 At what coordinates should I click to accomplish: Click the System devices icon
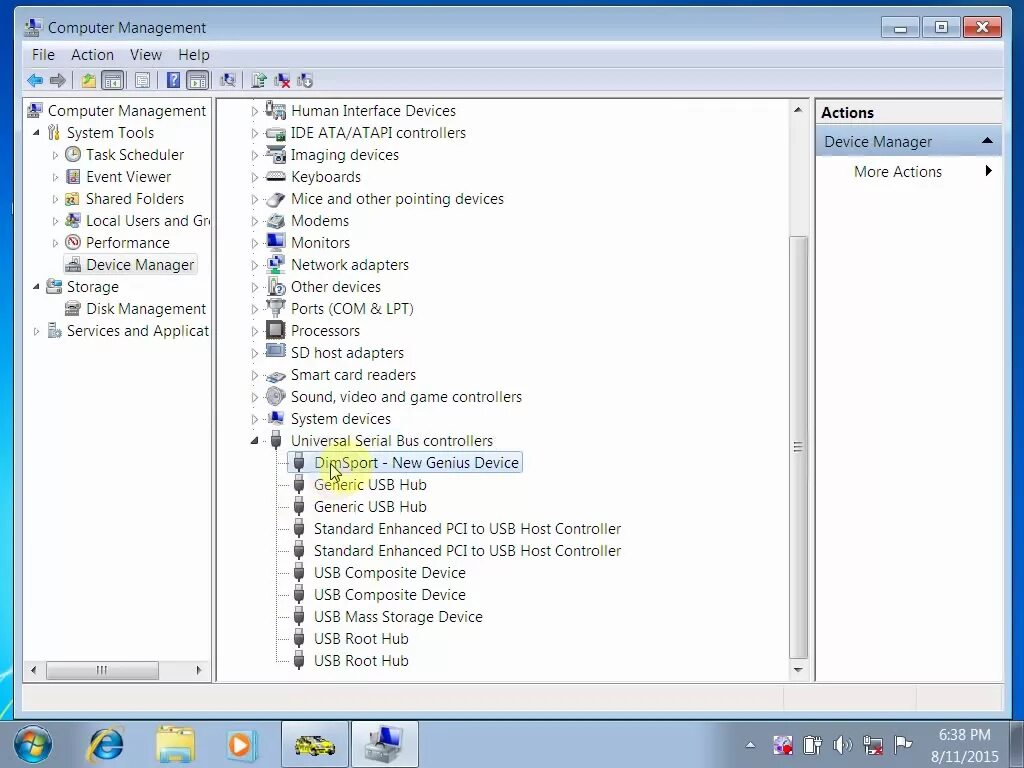(276, 418)
